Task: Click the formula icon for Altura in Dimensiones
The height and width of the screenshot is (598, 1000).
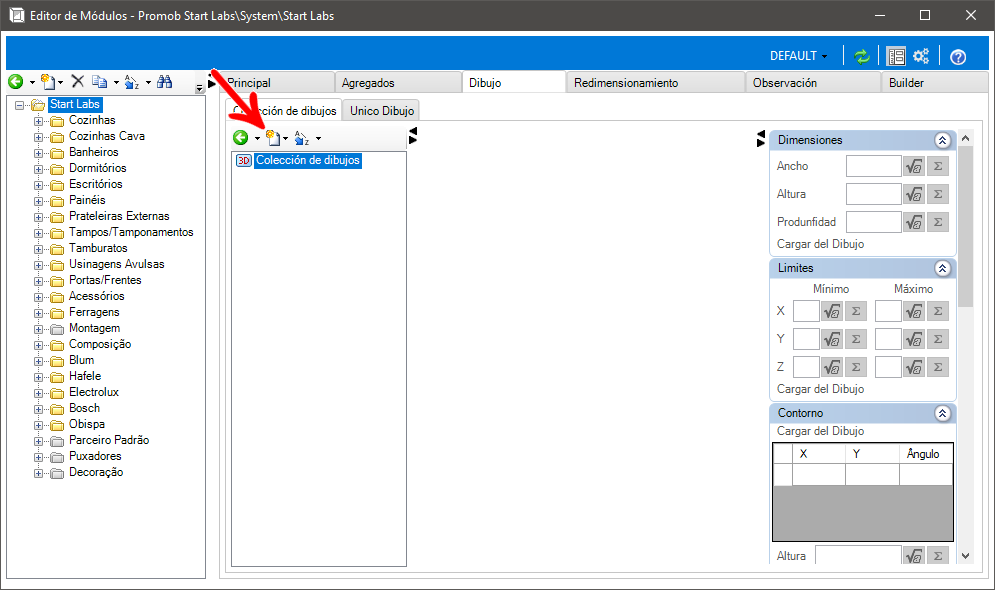Action: [914, 194]
